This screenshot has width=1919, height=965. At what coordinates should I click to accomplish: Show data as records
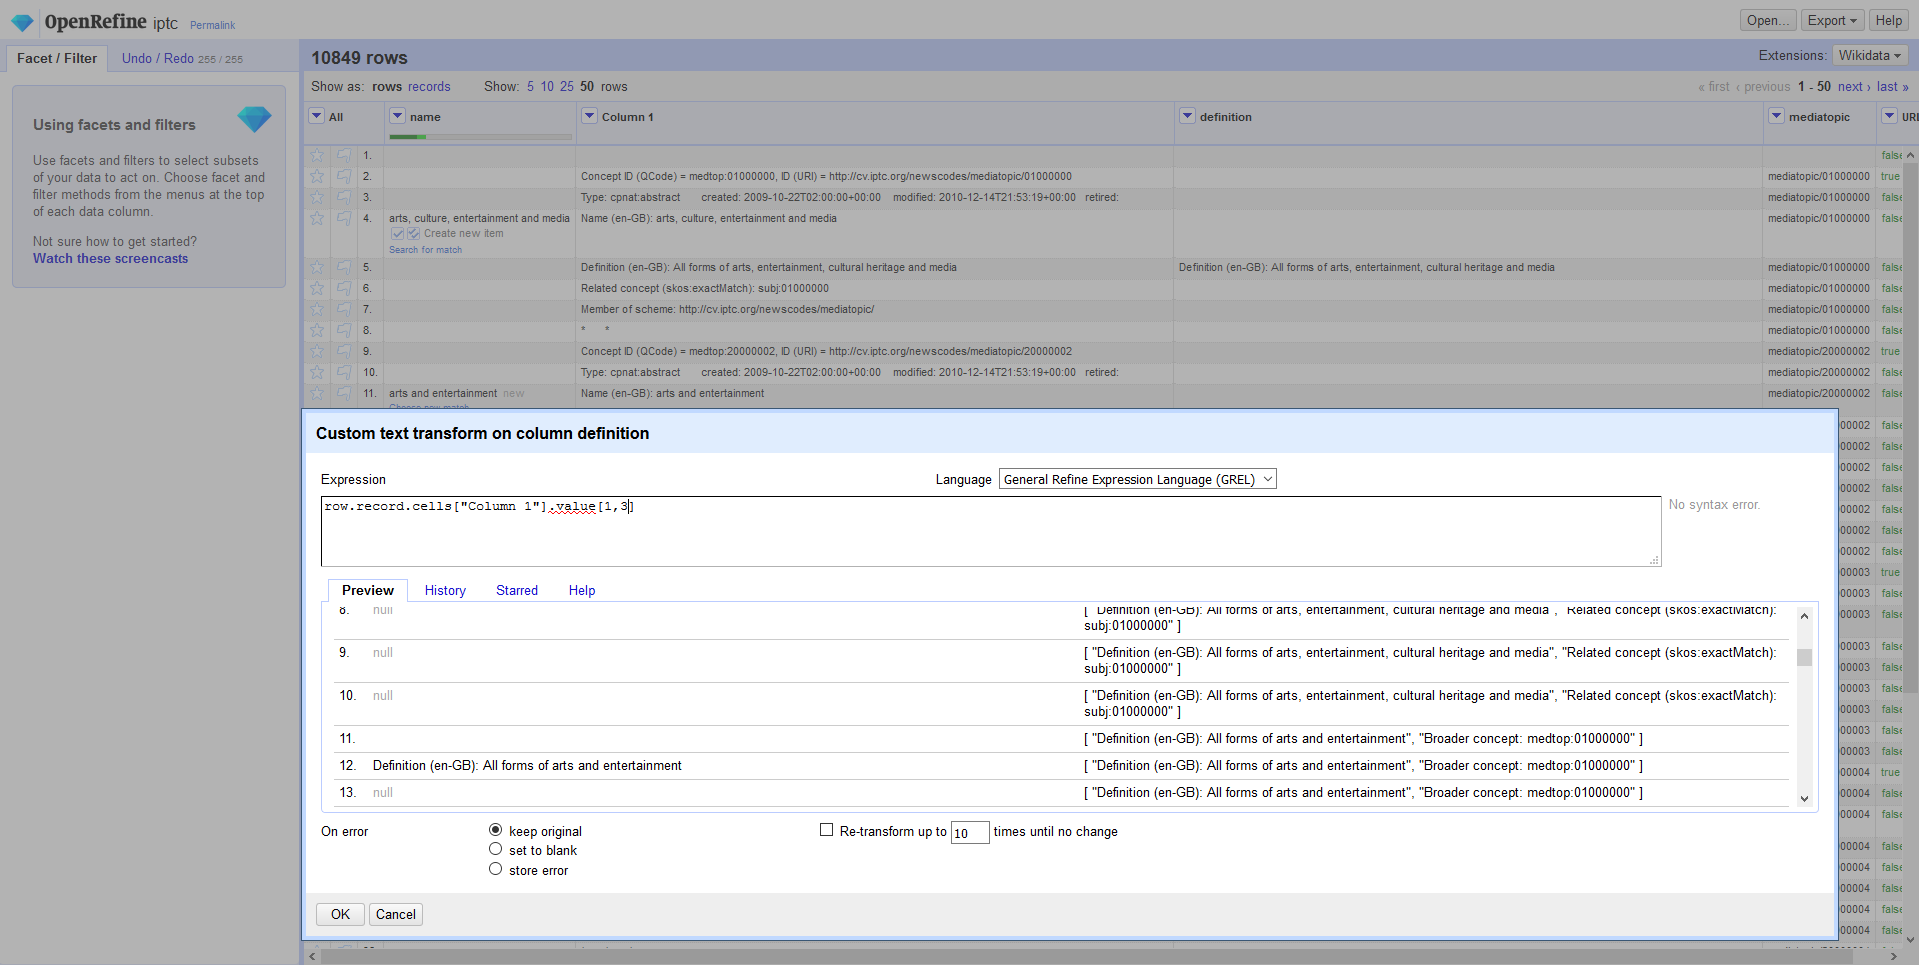[429, 87]
